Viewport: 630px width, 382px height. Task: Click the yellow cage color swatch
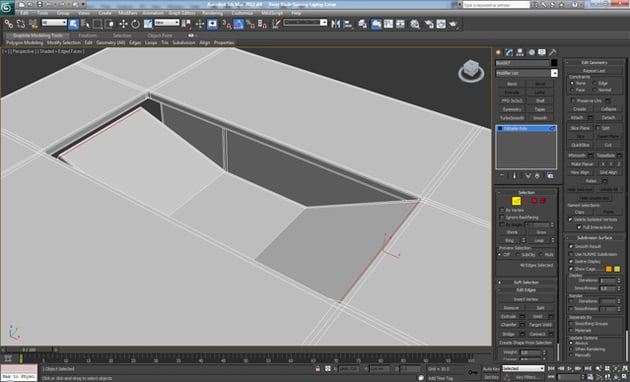point(617,269)
